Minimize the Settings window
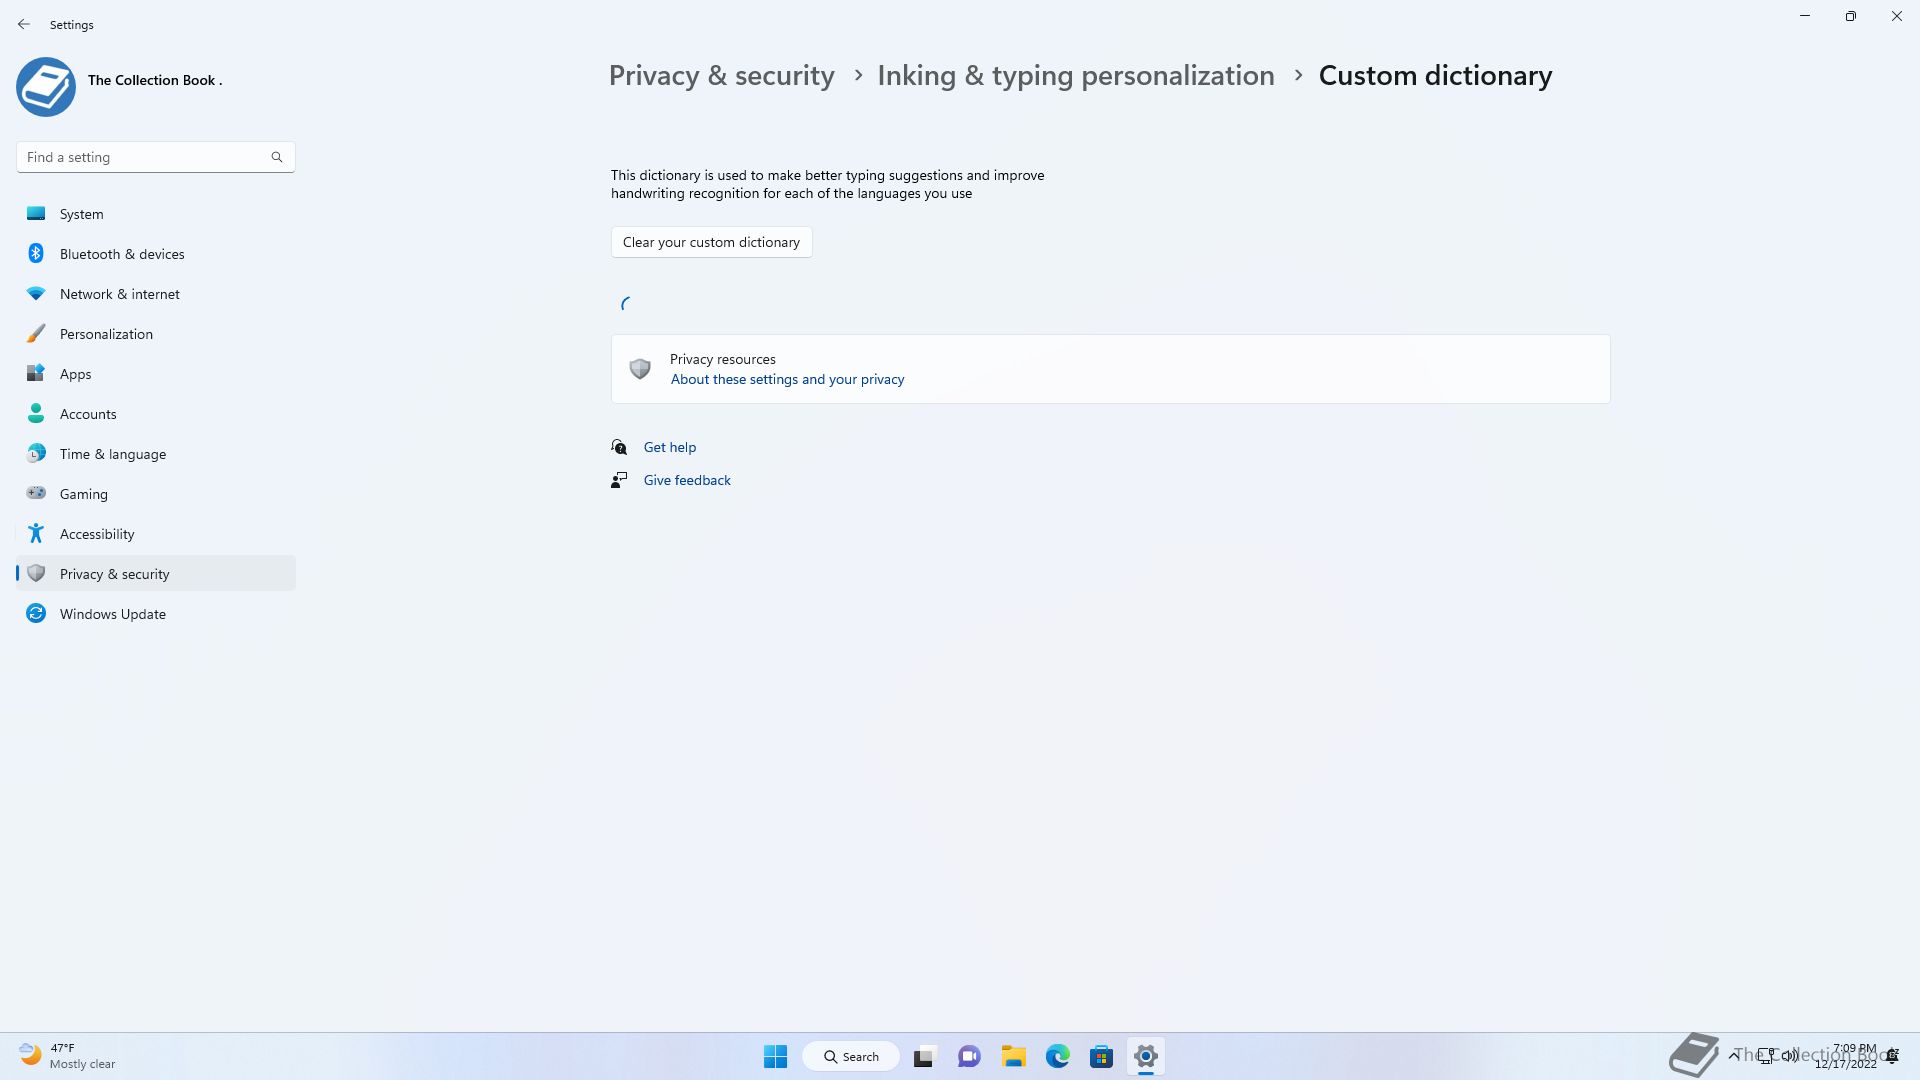Viewport: 1920px width, 1080px height. pos(1805,16)
